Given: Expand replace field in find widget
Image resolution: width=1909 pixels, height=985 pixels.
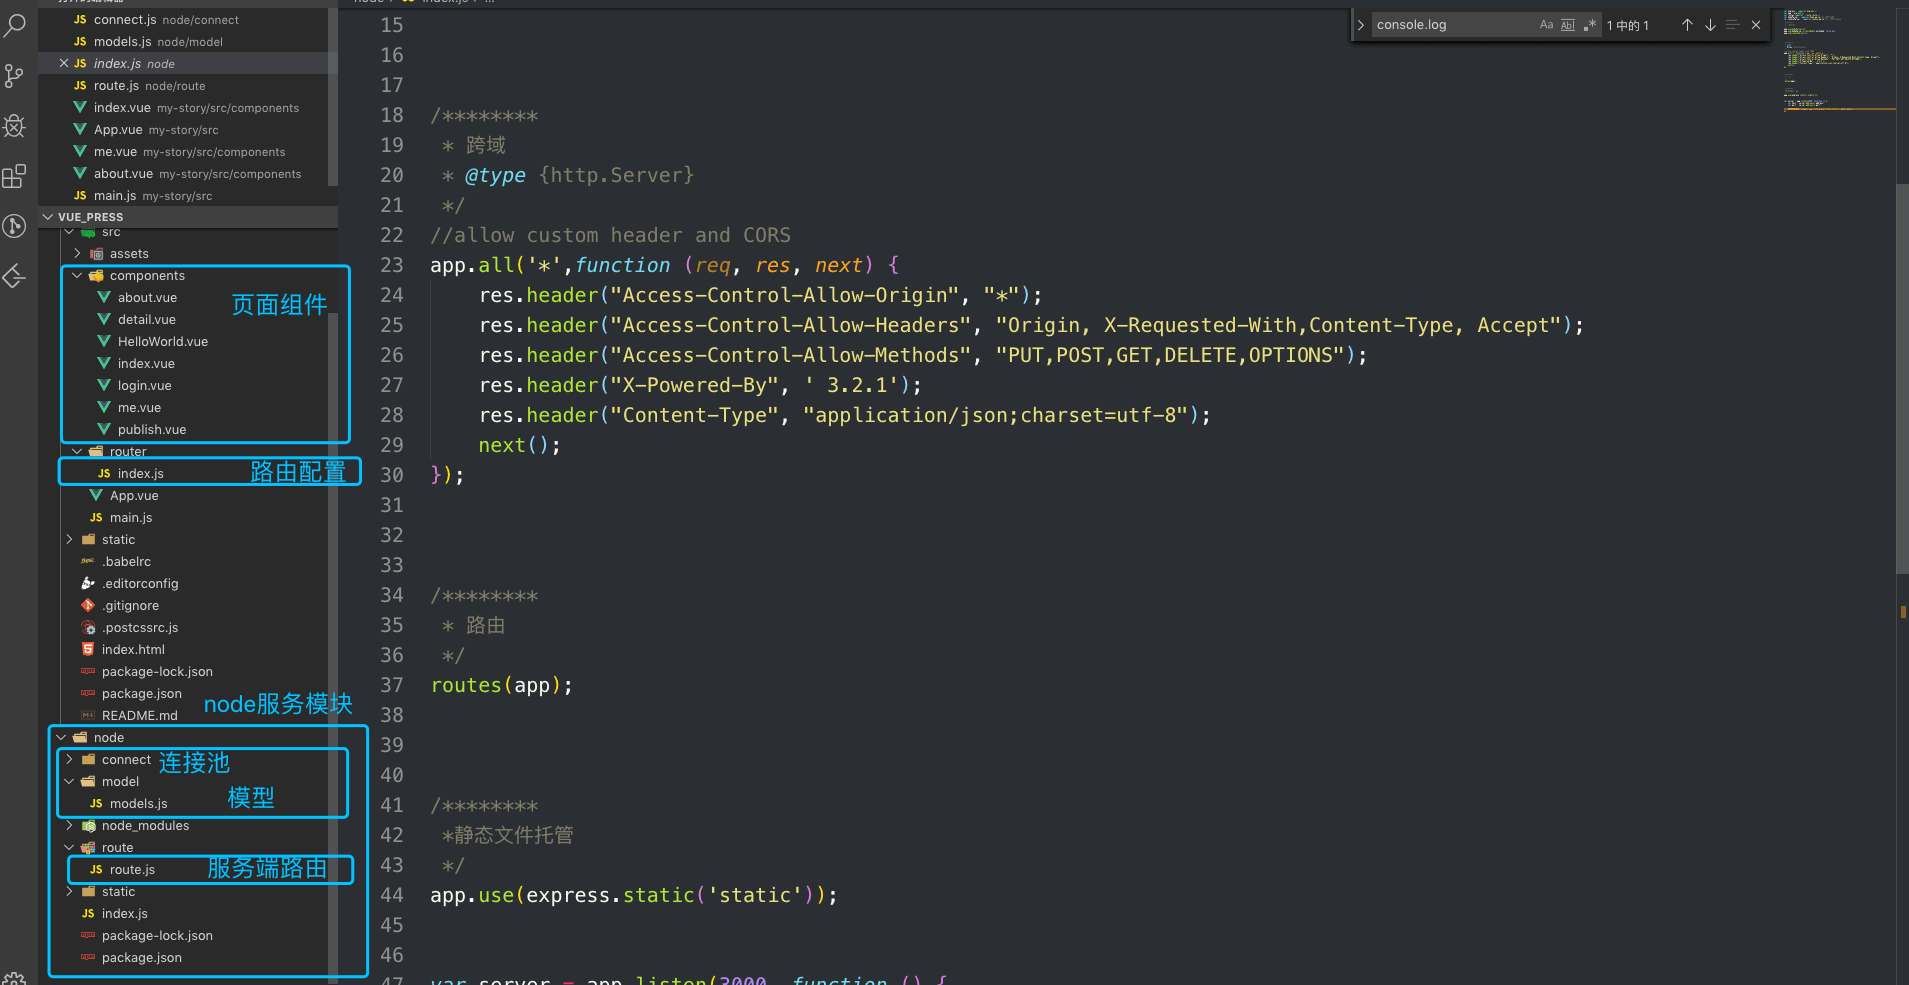Looking at the screenshot, I should tap(1360, 25).
